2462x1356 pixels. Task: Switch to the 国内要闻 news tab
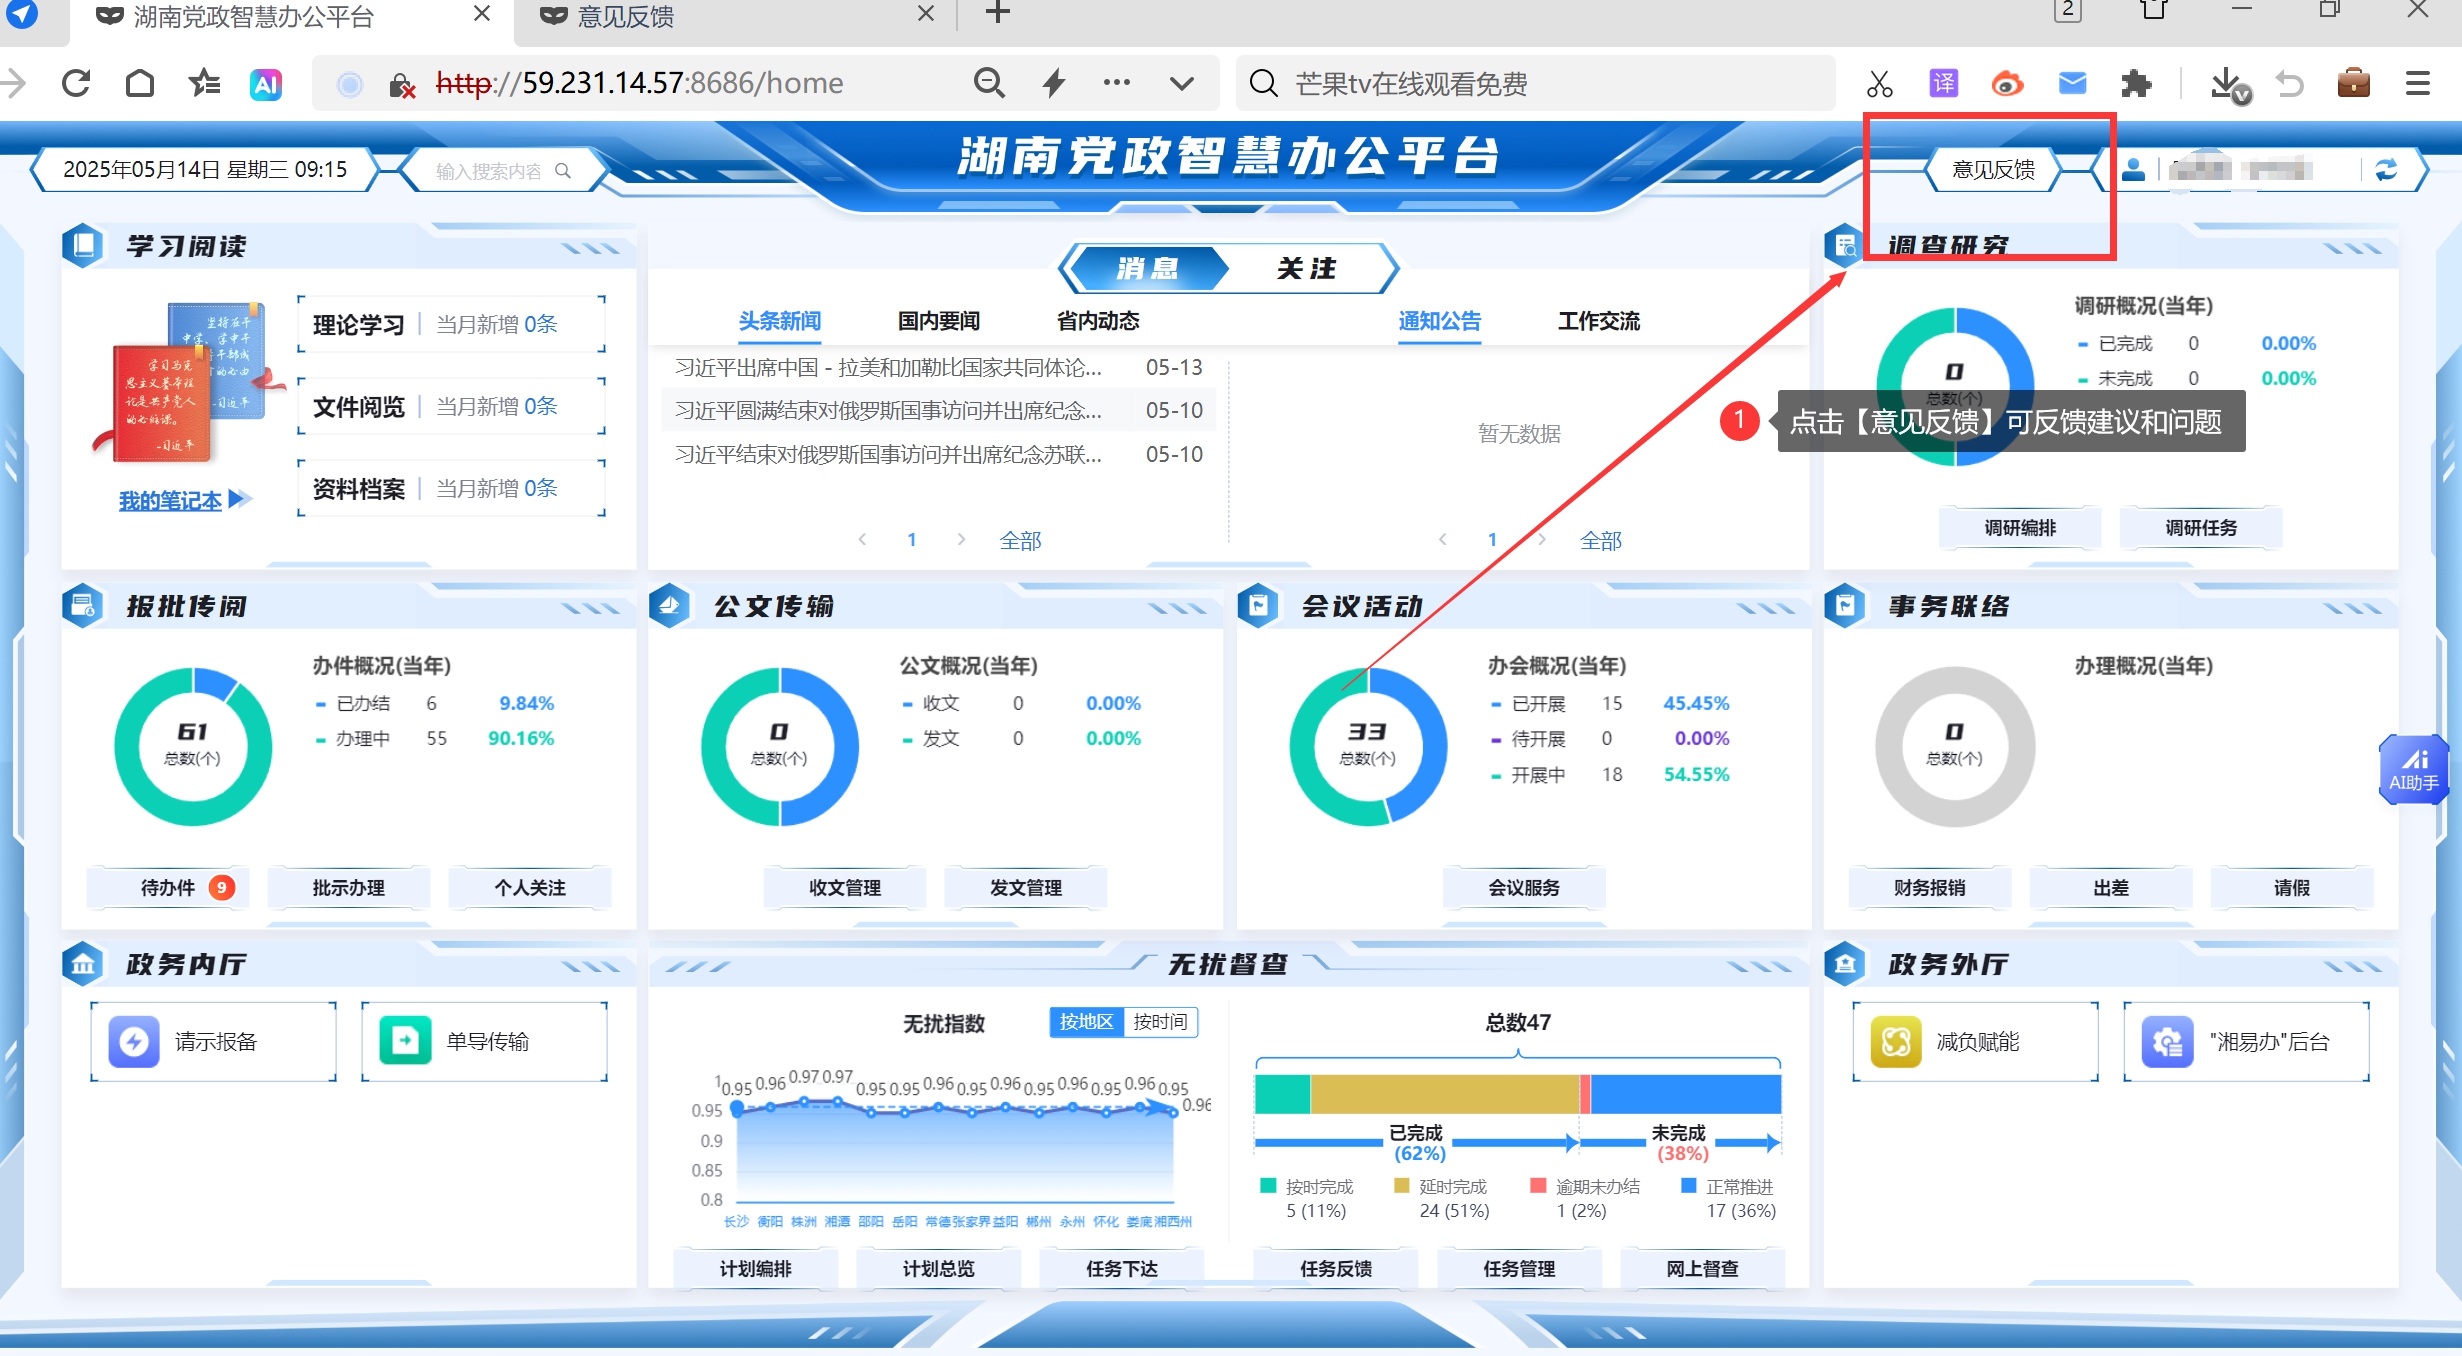pyautogui.click(x=938, y=321)
